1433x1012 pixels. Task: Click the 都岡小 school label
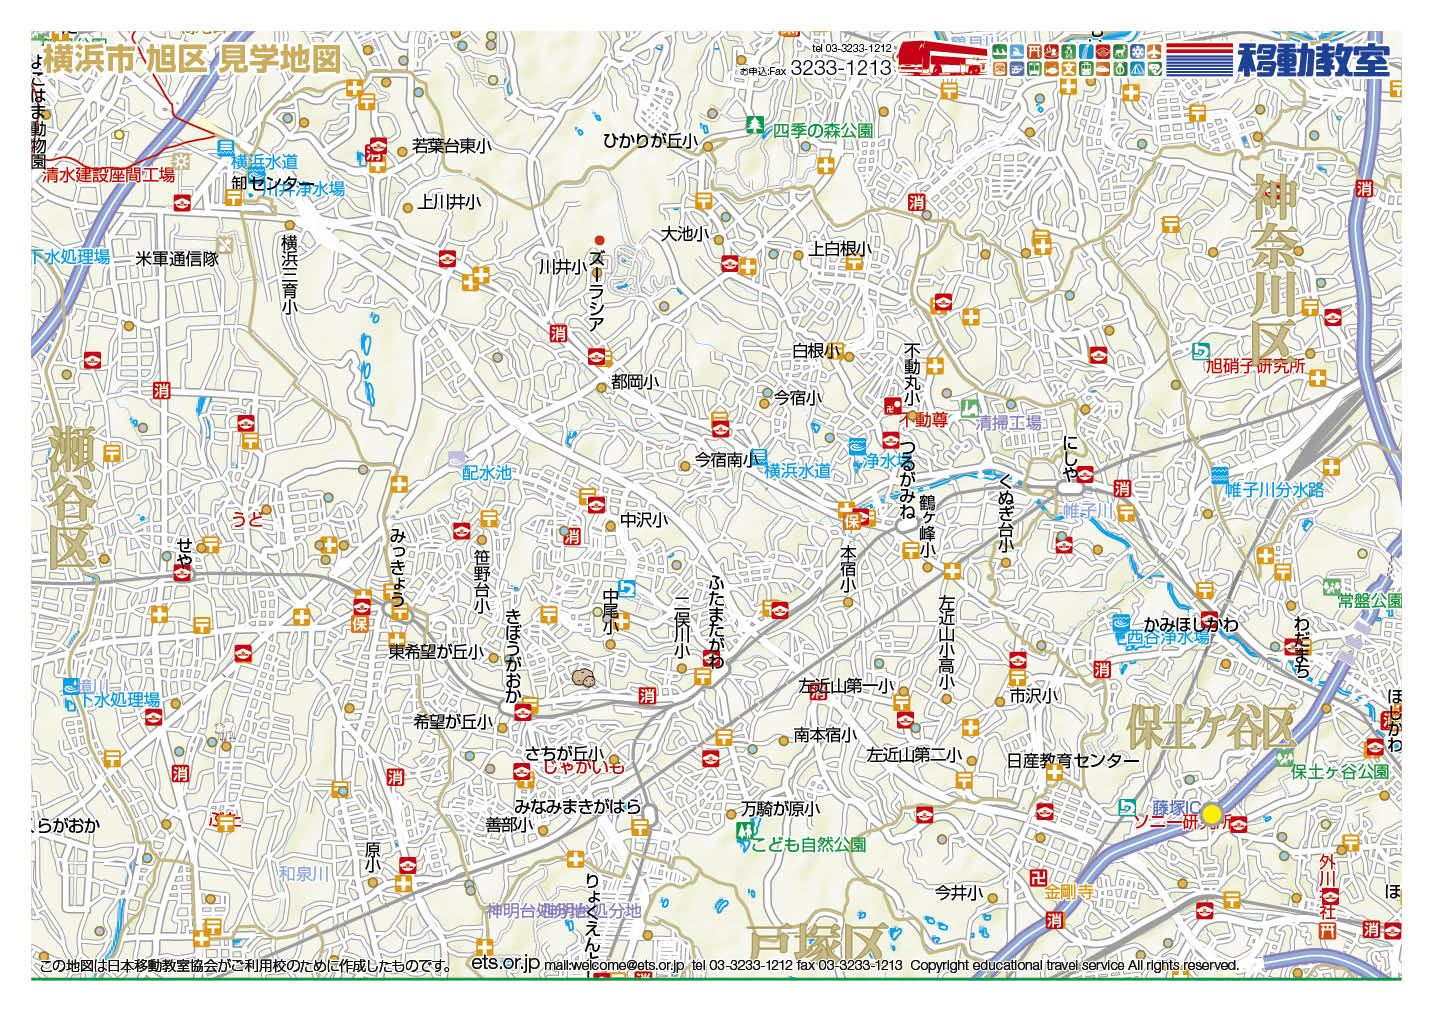pyautogui.click(x=634, y=382)
